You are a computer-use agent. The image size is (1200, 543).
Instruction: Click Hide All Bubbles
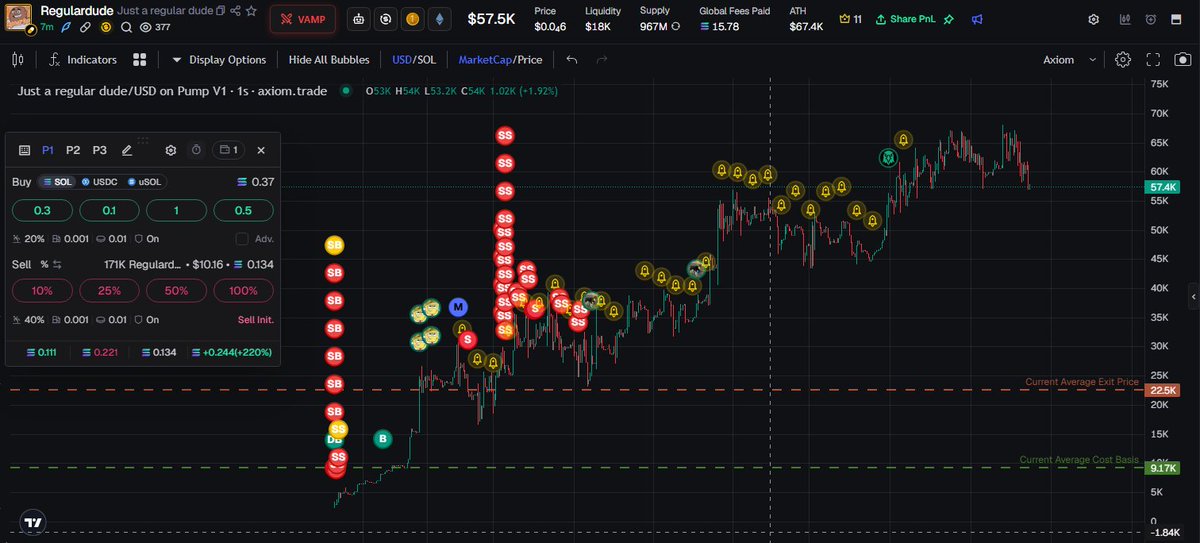coord(329,60)
